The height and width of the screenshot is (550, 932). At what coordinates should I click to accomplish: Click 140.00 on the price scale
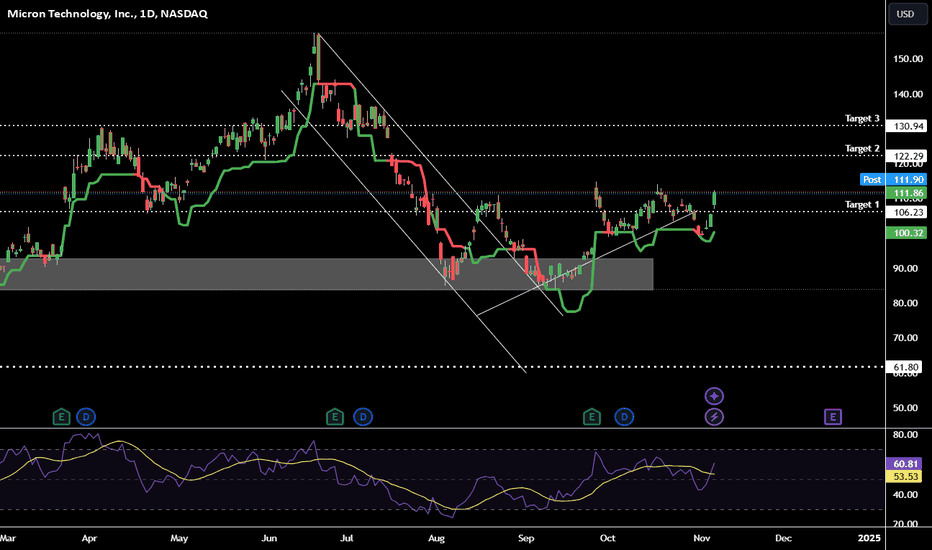pos(908,94)
